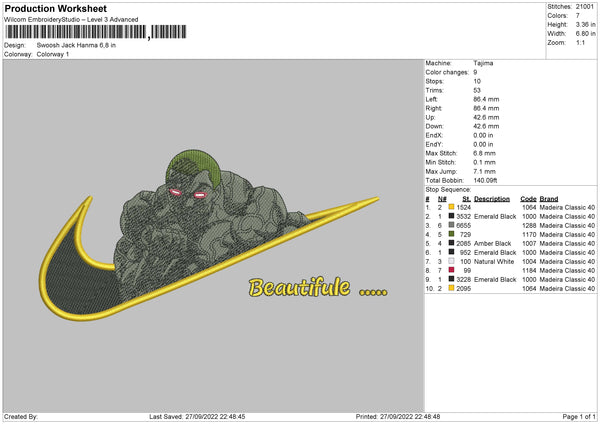Click the Width value '6.80 in'

click(585, 34)
